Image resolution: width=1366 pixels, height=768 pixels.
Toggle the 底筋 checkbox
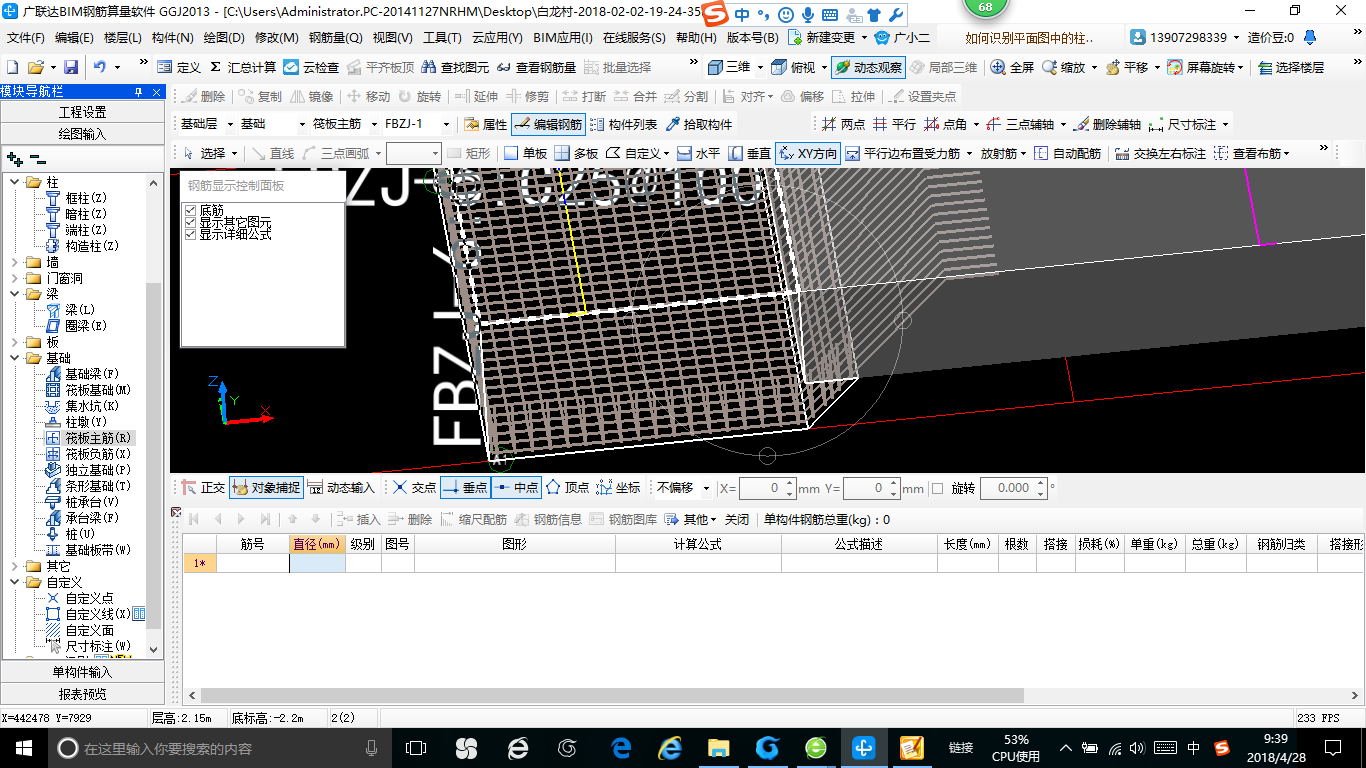click(190, 210)
